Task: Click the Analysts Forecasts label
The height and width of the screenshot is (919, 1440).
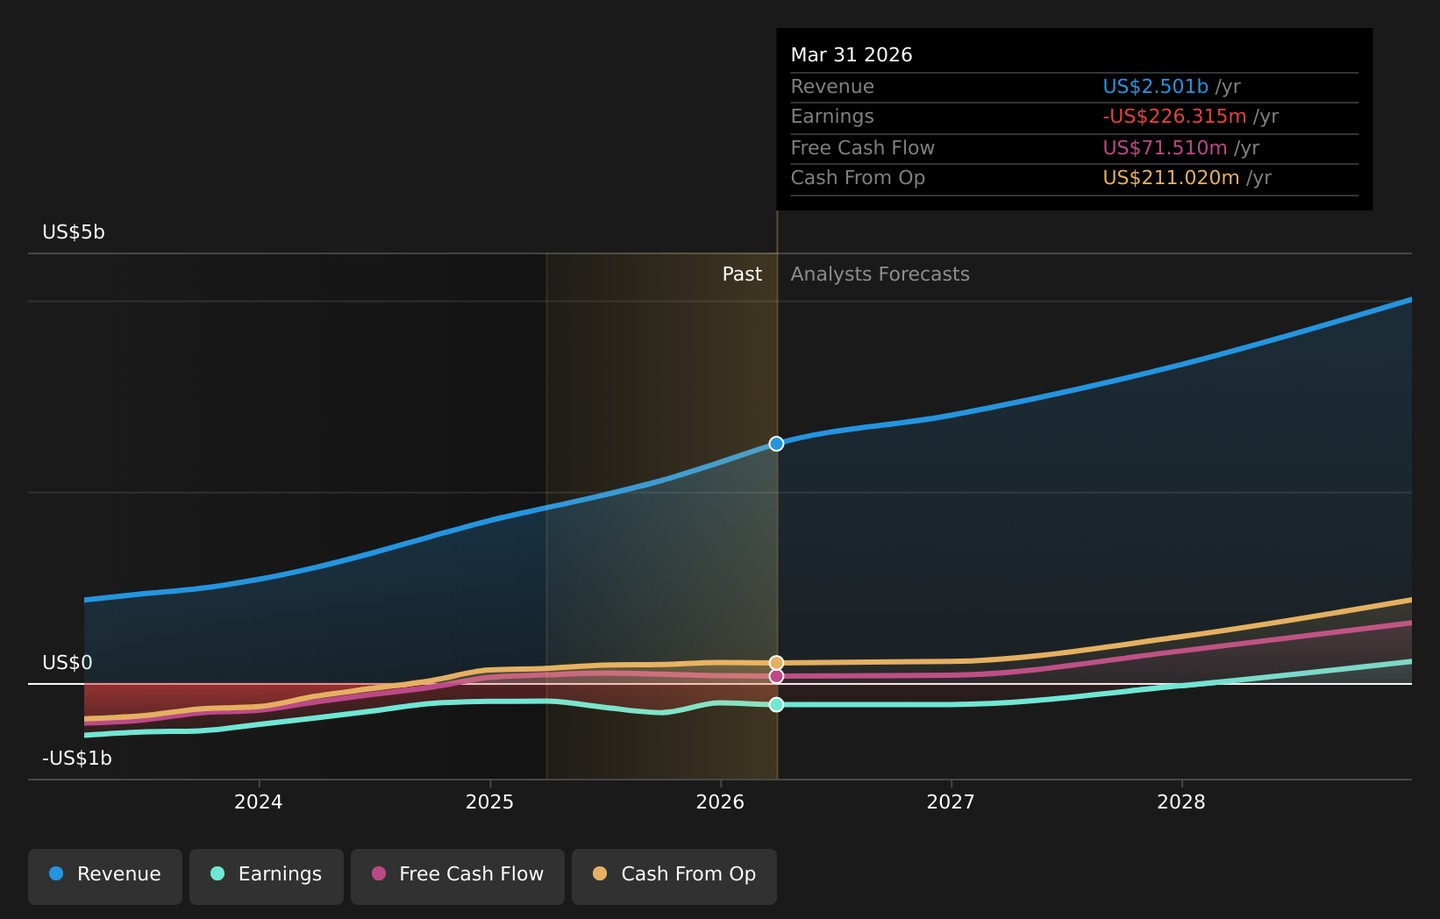Action: point(880,274)
